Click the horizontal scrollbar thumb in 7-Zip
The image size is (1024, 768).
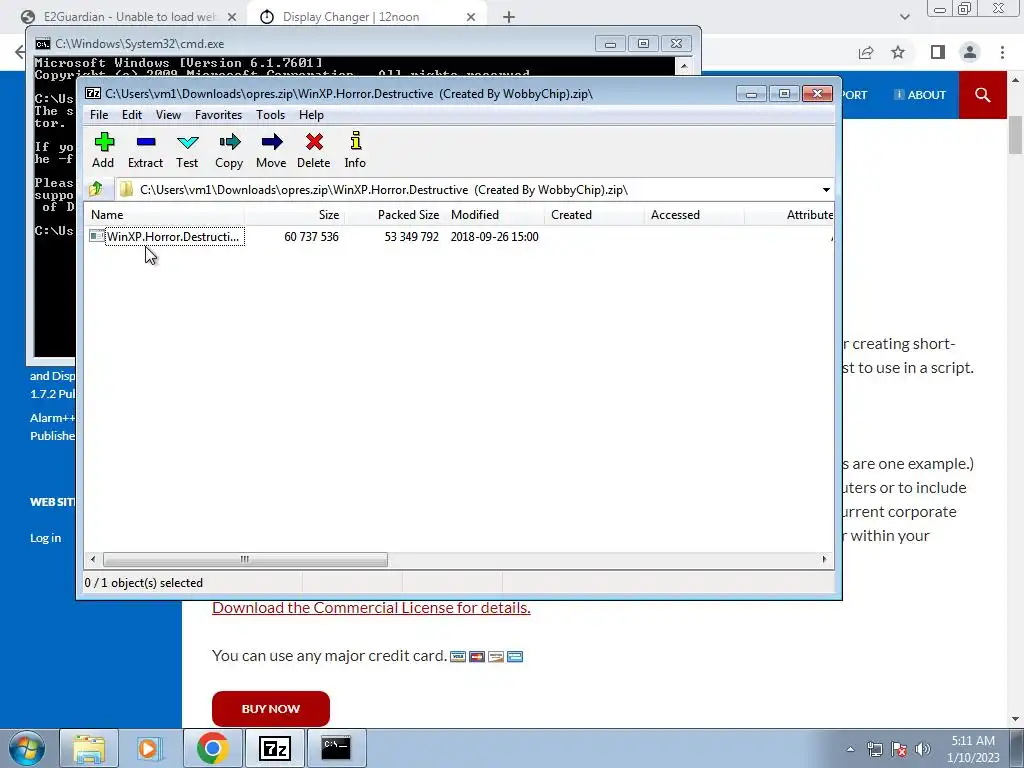pos(245,560)
